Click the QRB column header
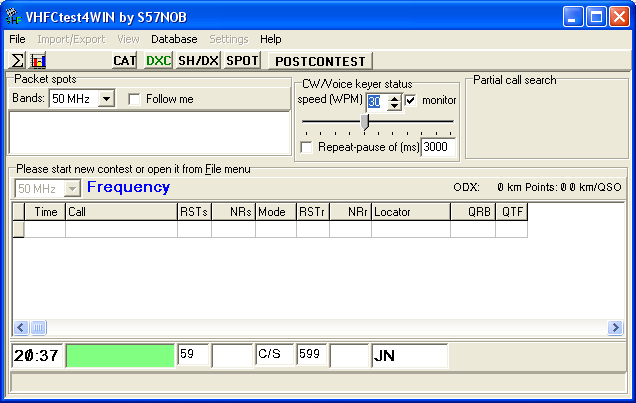The height and width of the screenshot is (403, 636). point(473,212)
